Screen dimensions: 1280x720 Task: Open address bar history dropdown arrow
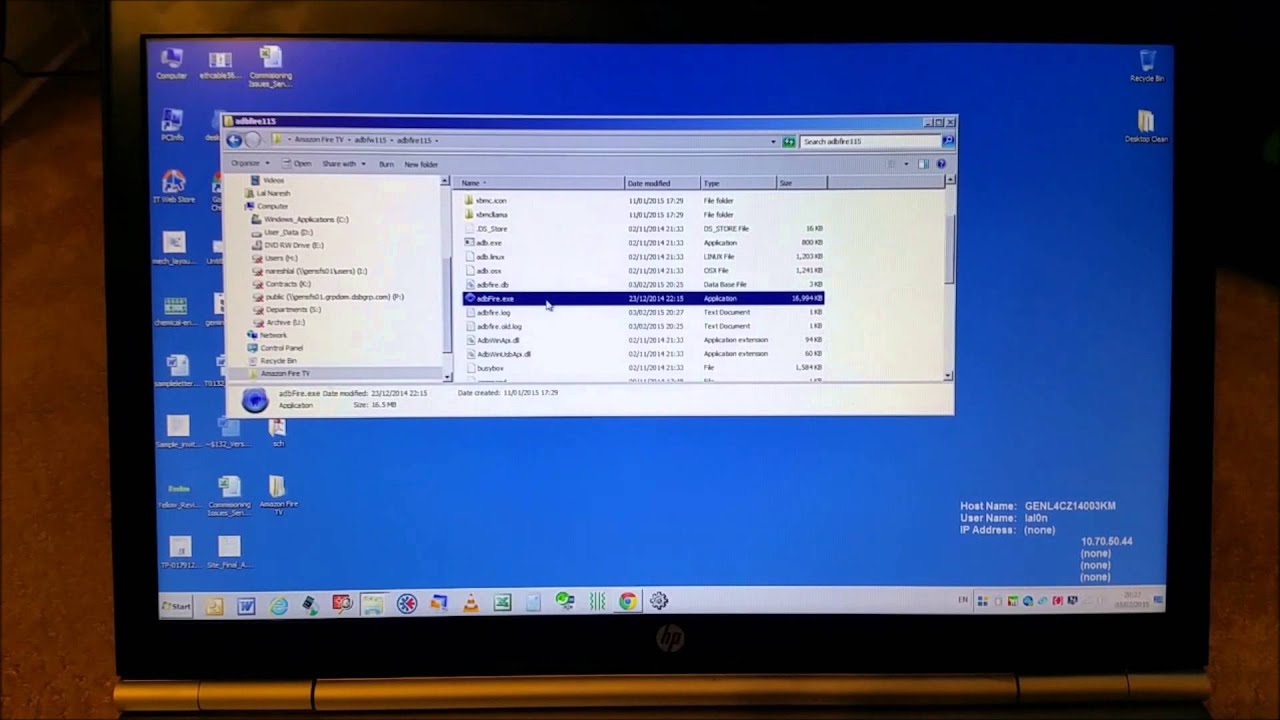click(x=773, y=142)
